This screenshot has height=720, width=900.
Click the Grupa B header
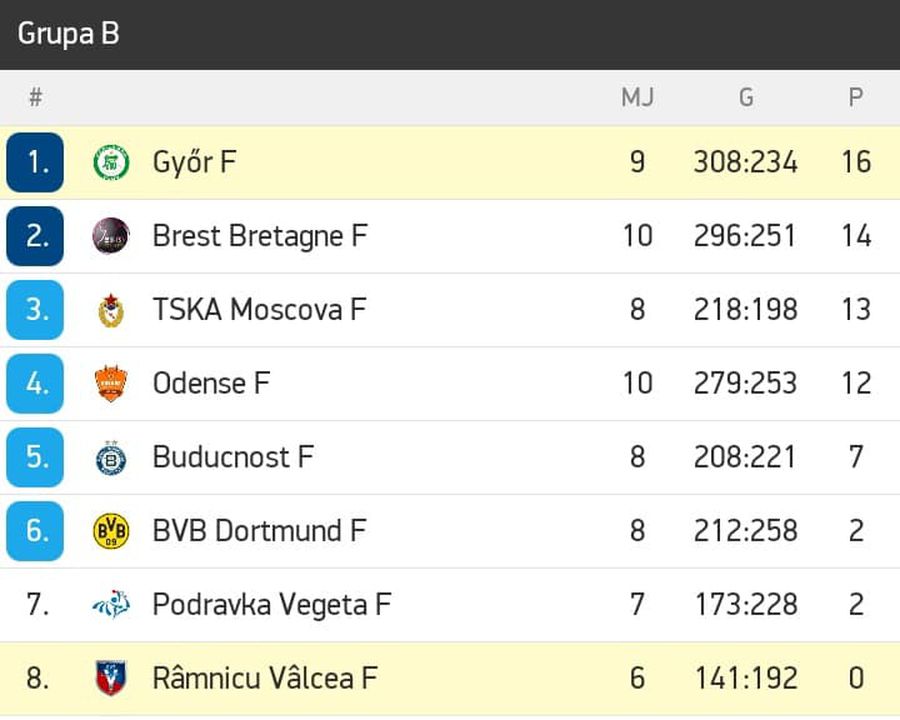click(68, 33)
